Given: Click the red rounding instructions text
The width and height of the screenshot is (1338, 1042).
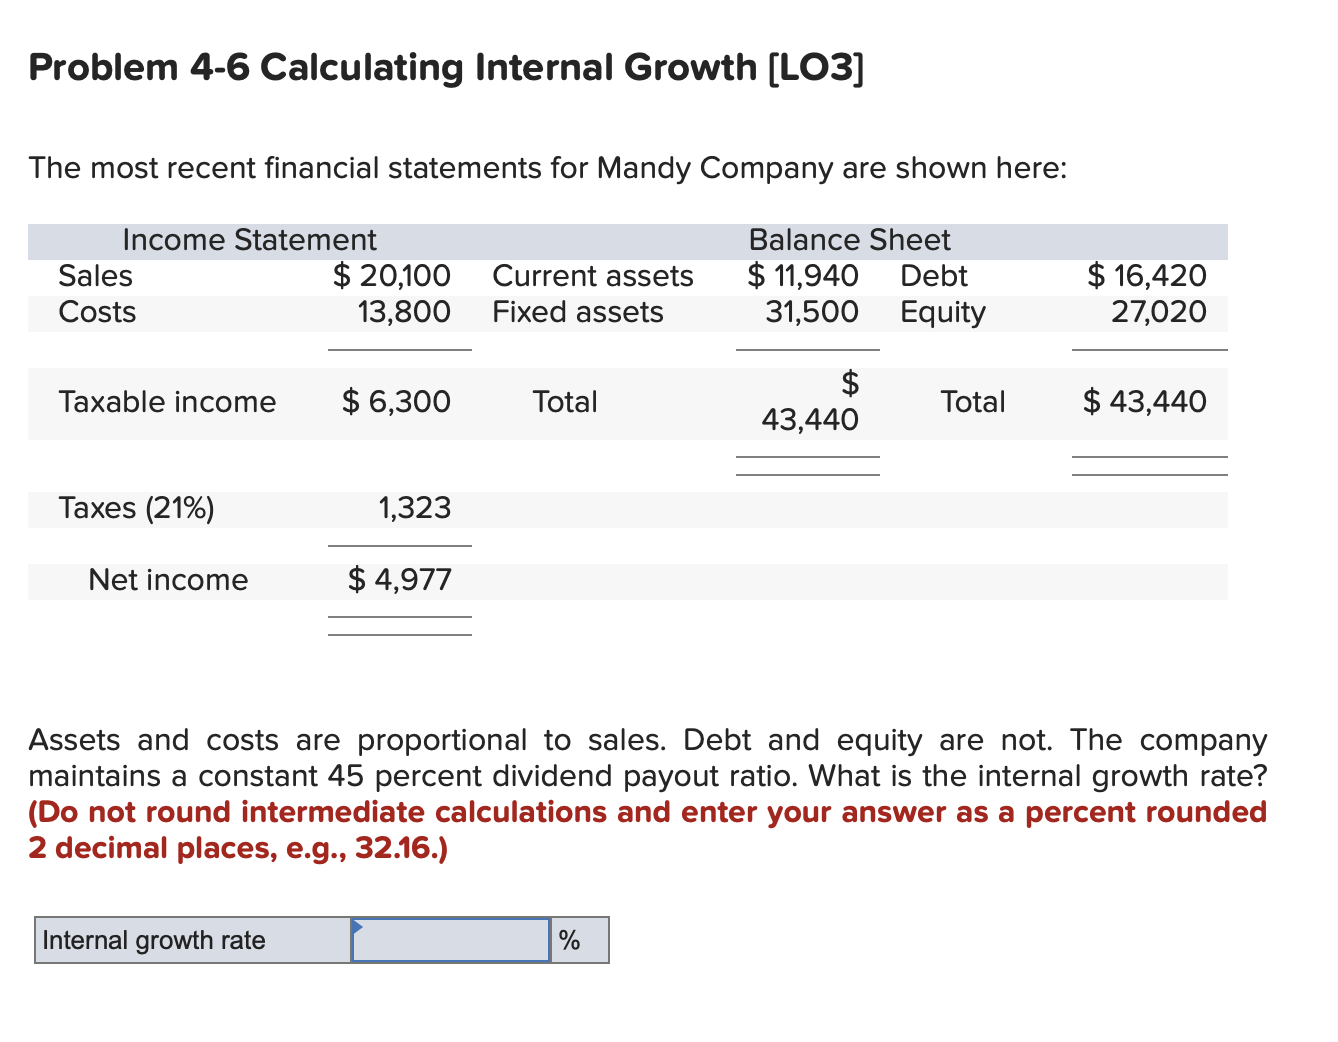Looking at the screenshot, I should point(647,829).
